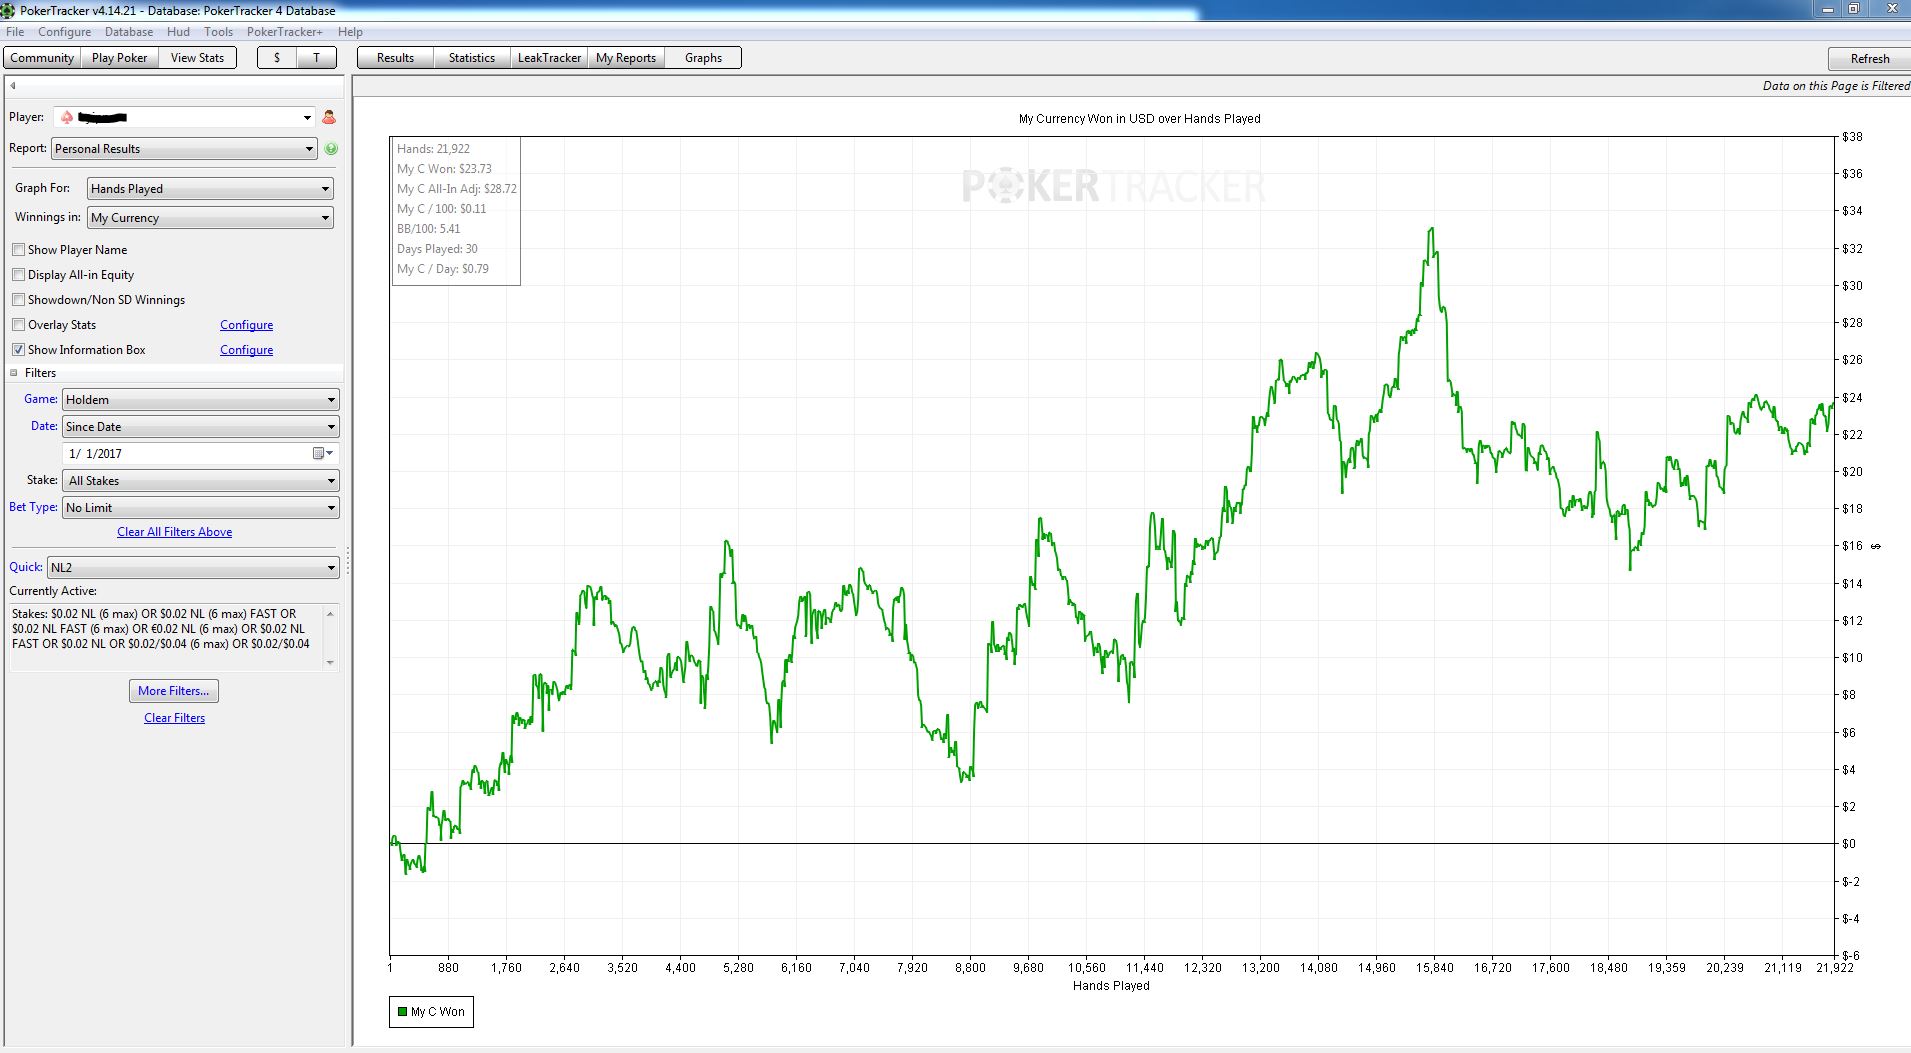
Task: Toggle Showdown/Non SD Winnings checkbox
Action: [18, 299]
